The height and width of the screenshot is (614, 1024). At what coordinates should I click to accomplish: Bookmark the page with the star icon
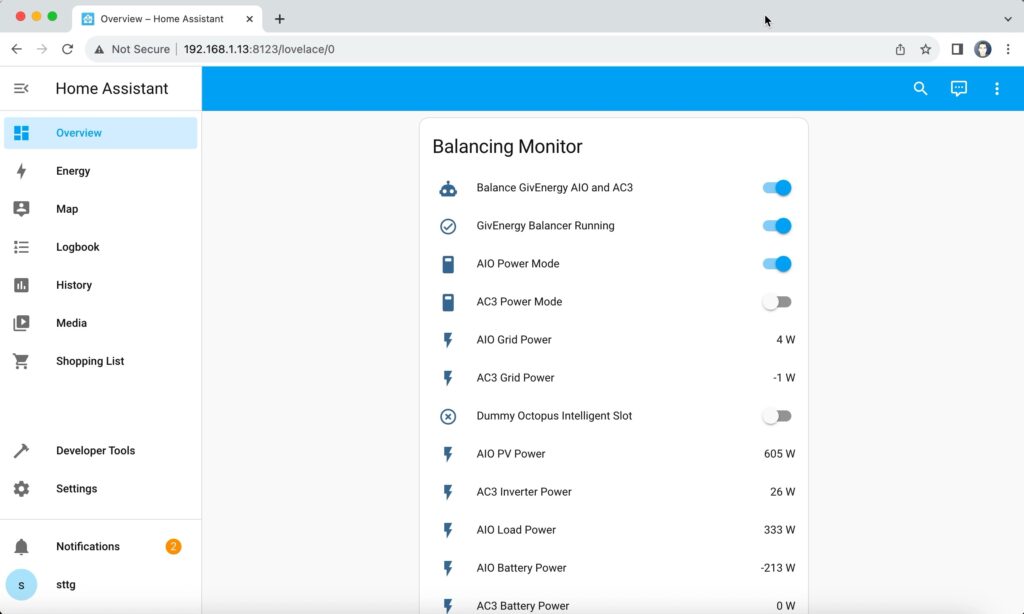click(x=925, y=49)
